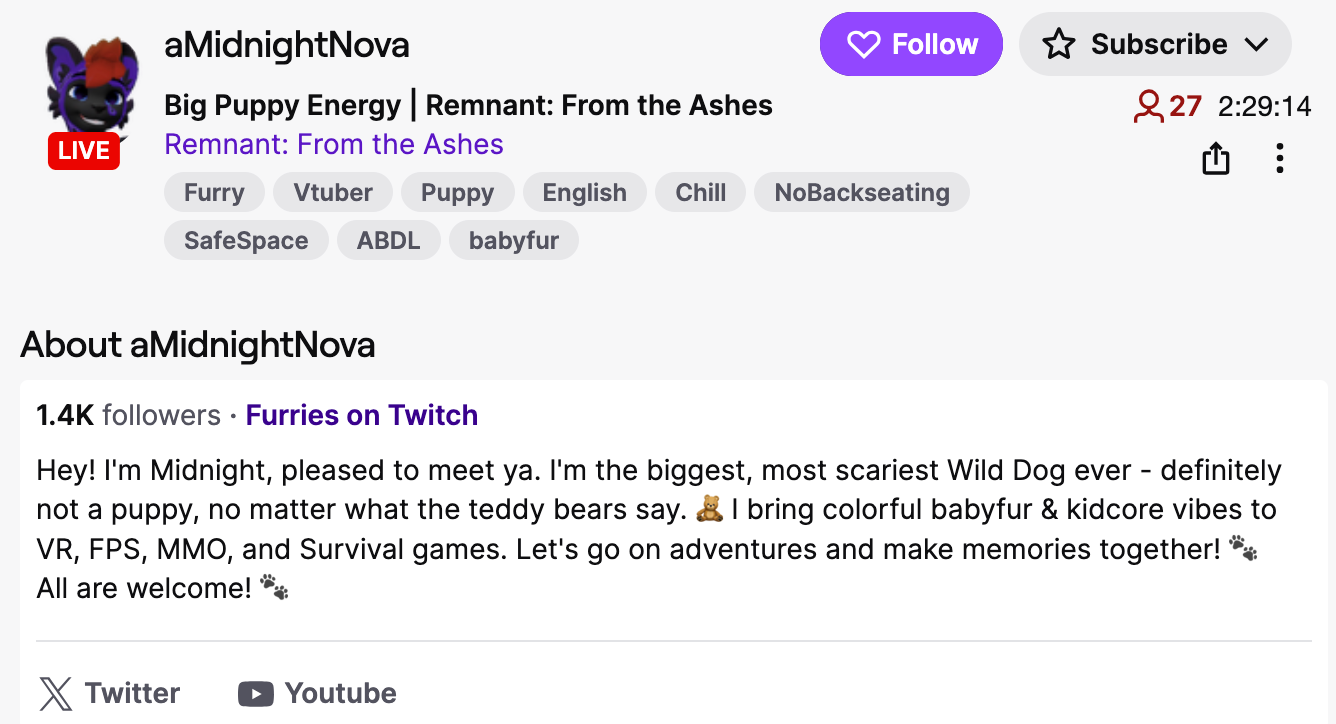Click the Puppy tag pill
The height and width of the screenshot is (724, 1336).
(457, 193)
